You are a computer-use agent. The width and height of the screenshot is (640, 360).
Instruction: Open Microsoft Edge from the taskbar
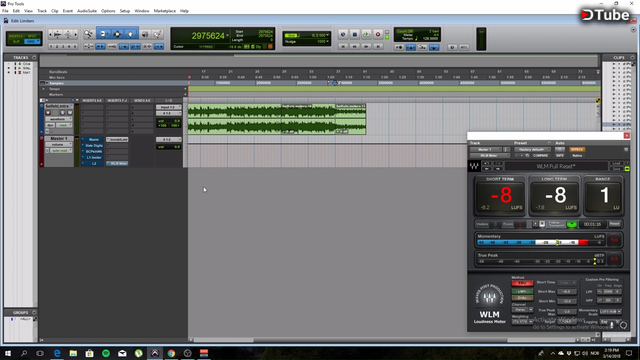57,353
